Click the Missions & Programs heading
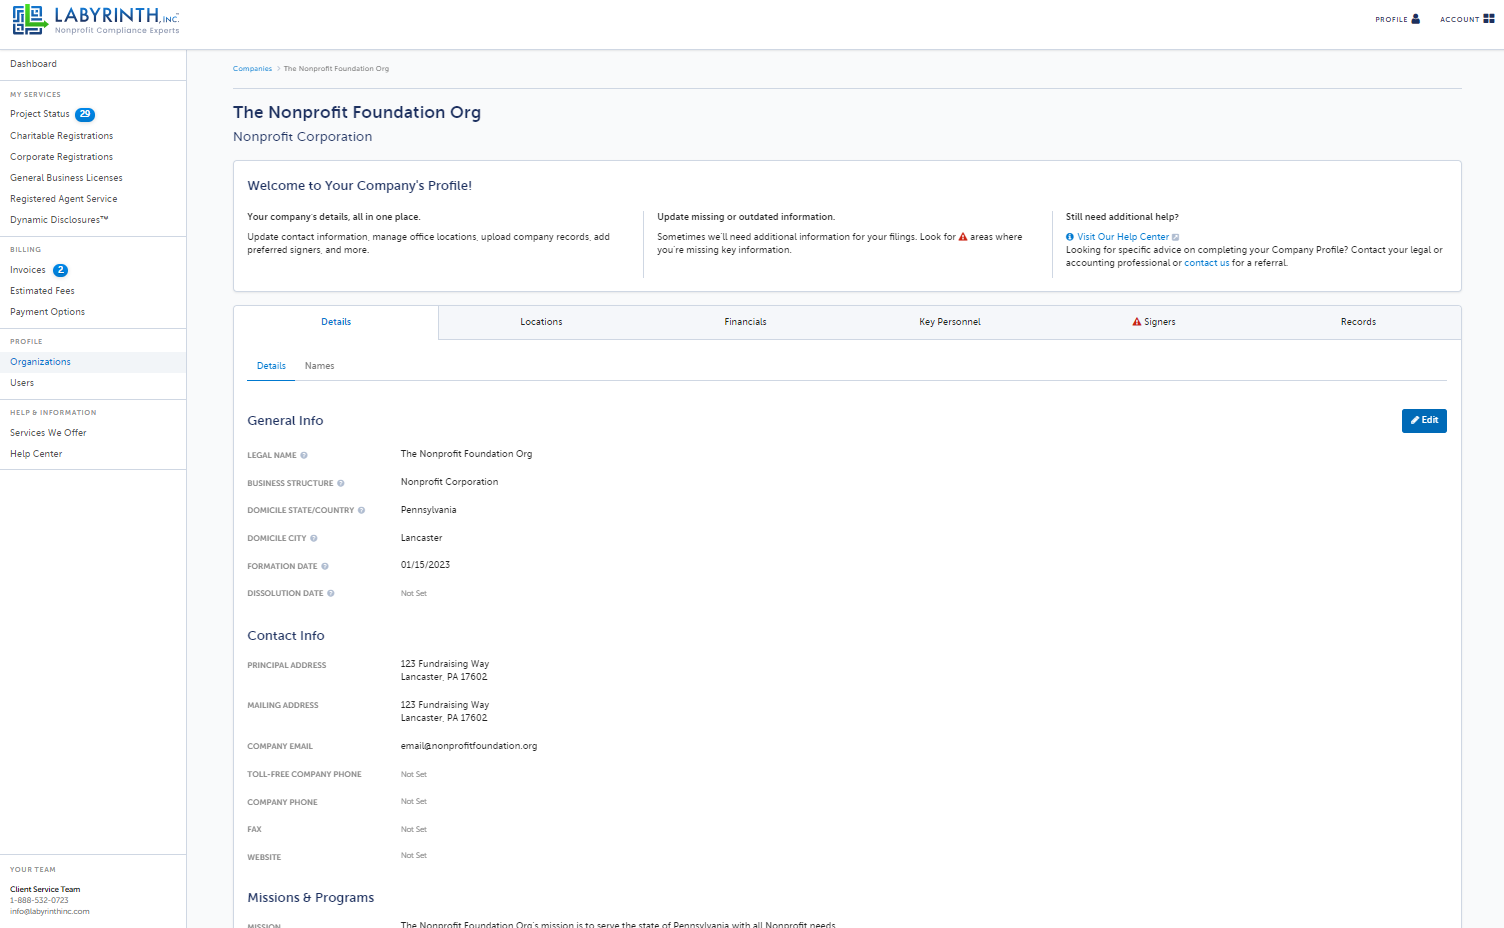This screenshot has height=928, width=1504. point(311,898)
